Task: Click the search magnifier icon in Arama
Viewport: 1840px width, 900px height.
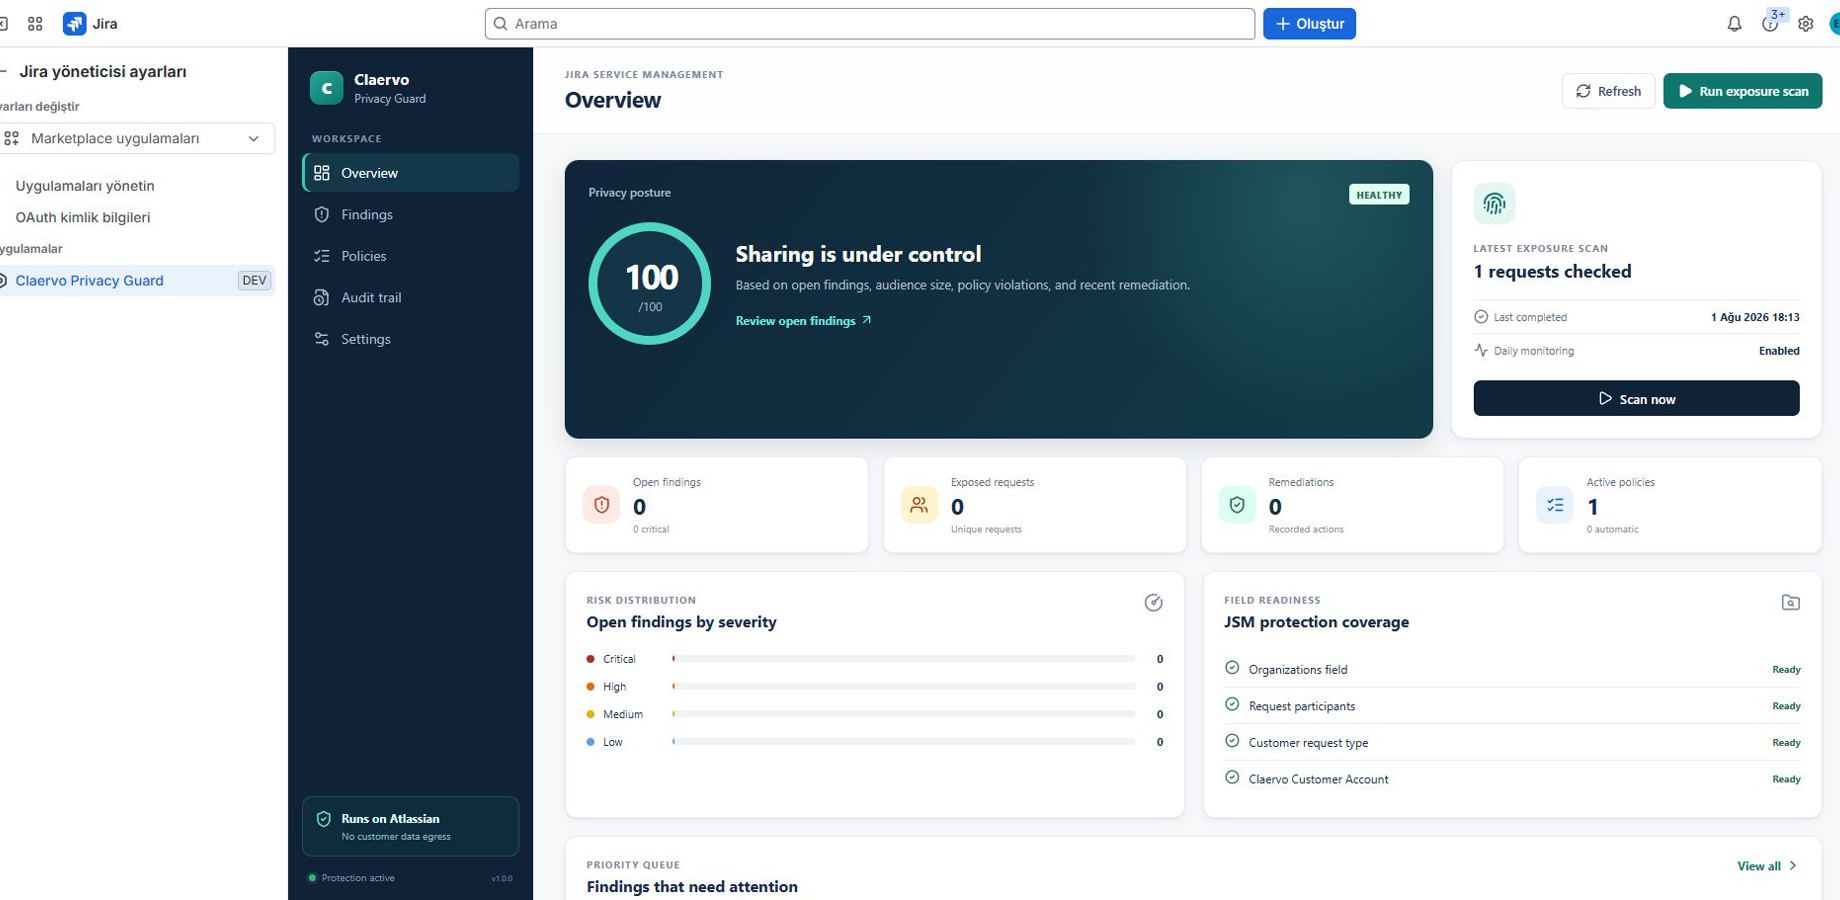Action: tap(501, 24)
